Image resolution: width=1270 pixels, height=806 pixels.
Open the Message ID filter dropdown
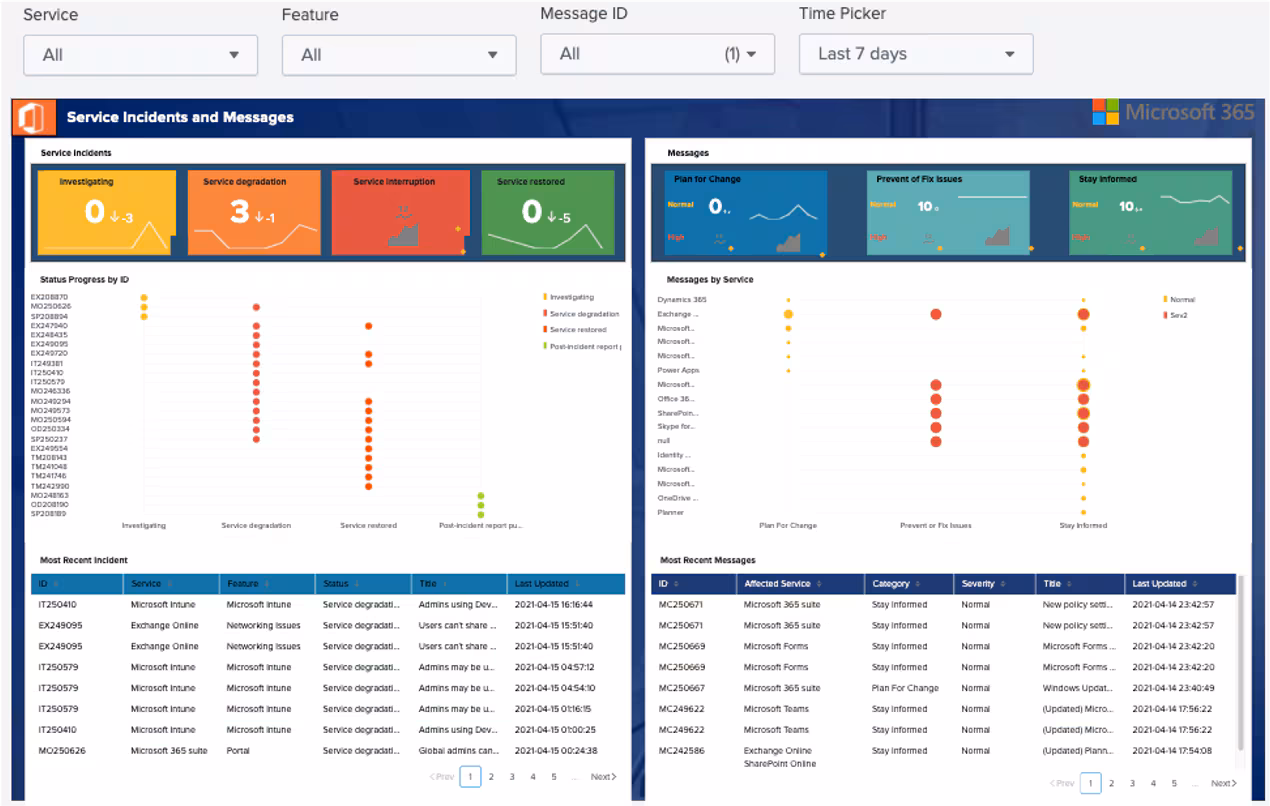657,54
